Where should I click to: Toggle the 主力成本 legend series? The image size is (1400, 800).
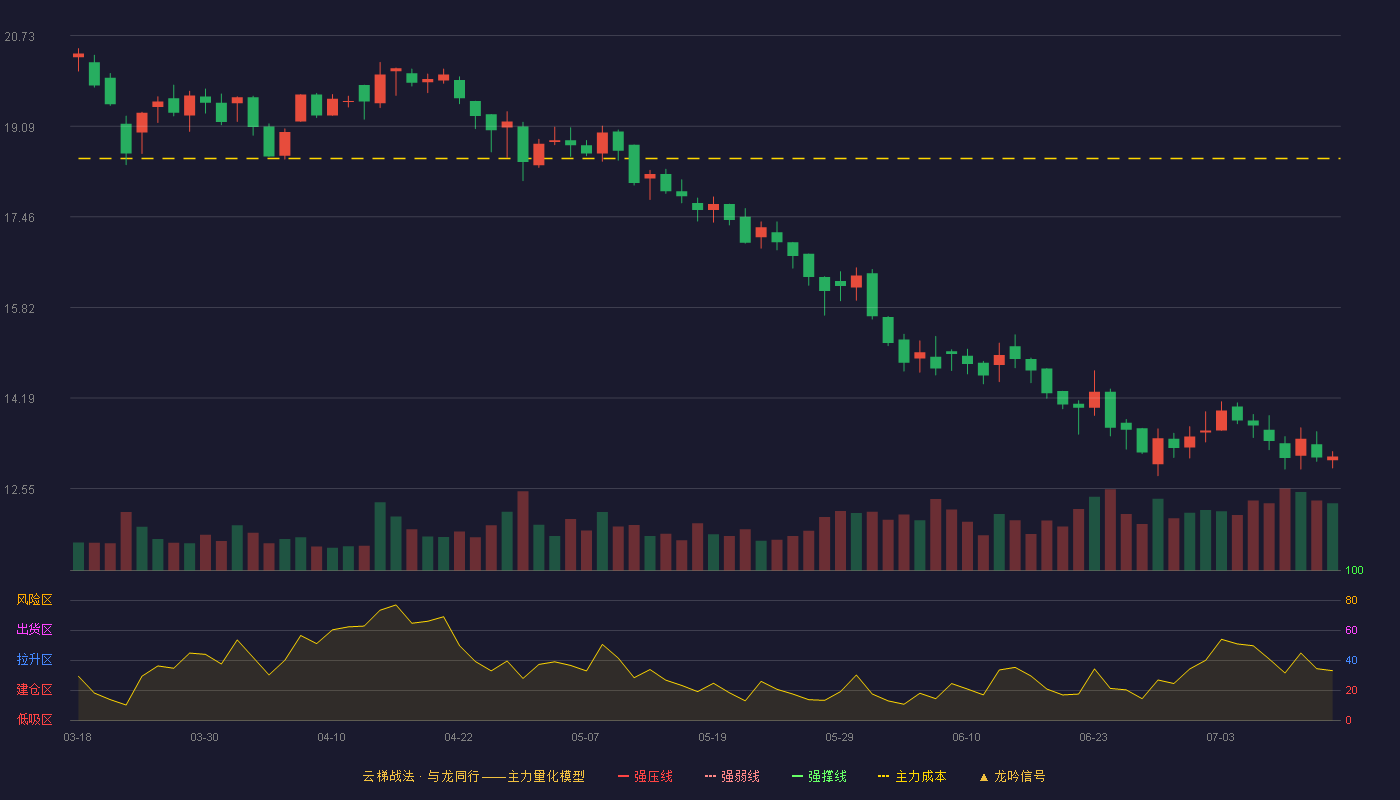(x=911, y=776)
